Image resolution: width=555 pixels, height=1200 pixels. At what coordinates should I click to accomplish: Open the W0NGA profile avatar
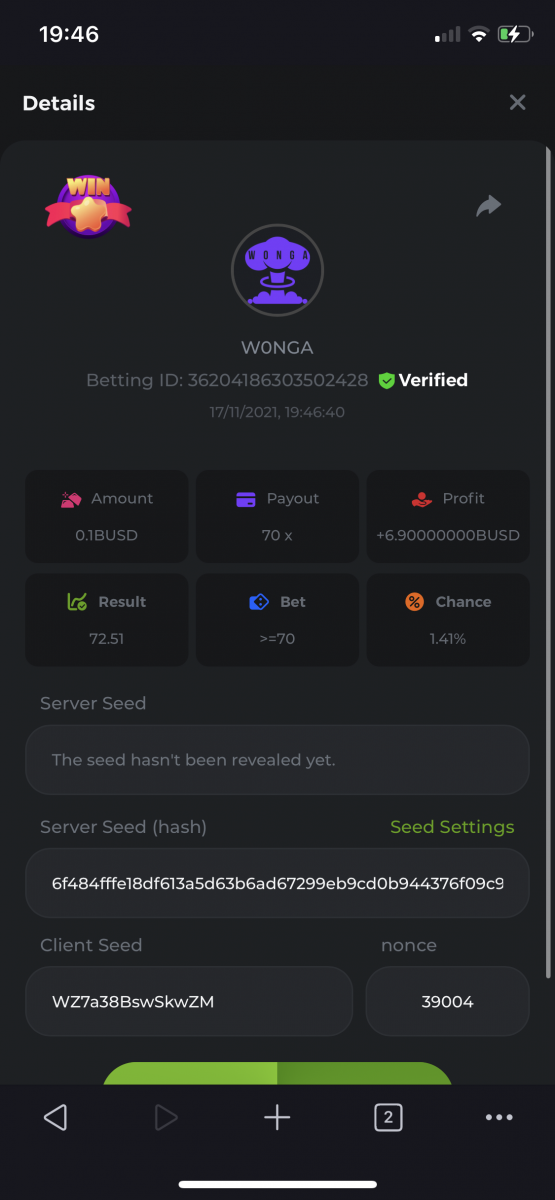[x=277, y=270]
